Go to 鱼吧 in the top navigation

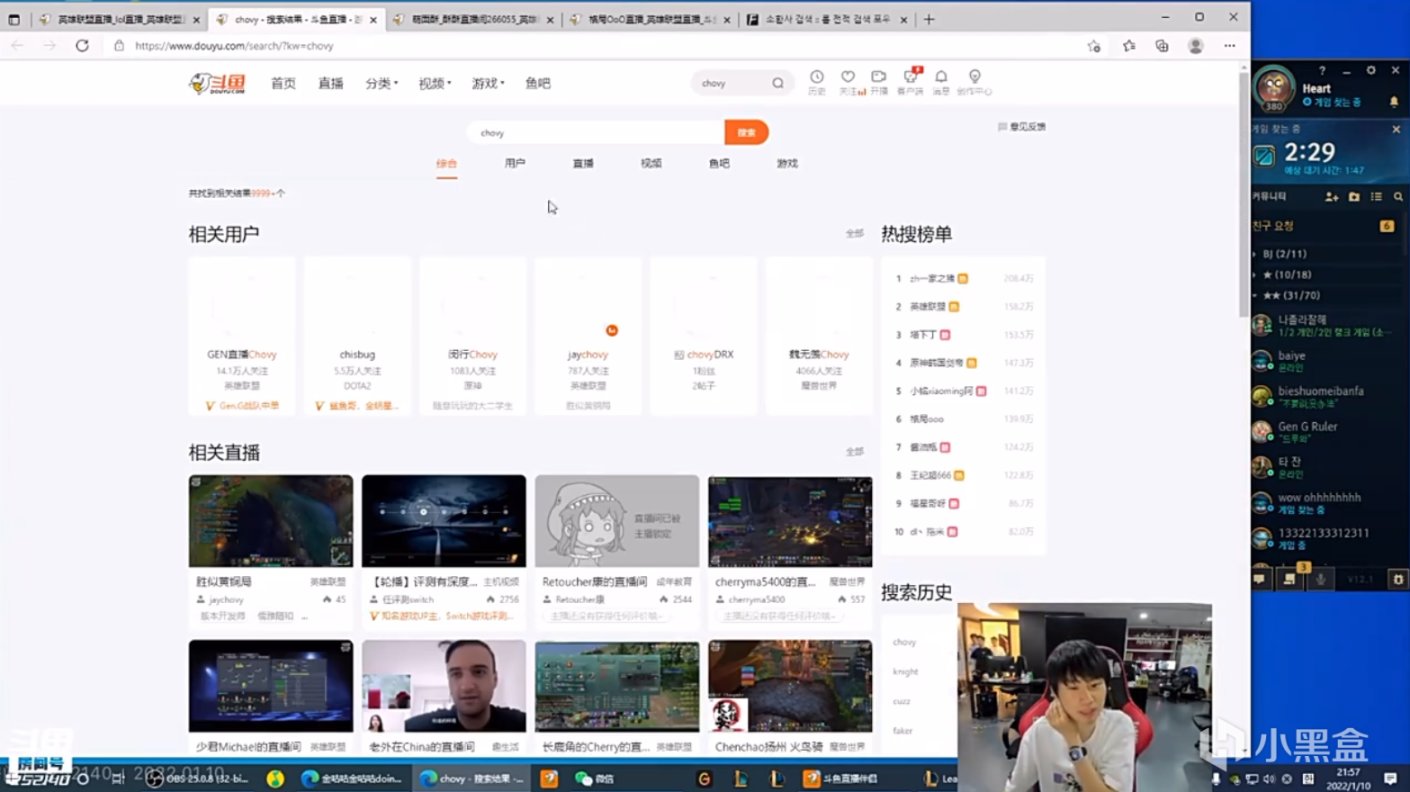pos(538,83)
